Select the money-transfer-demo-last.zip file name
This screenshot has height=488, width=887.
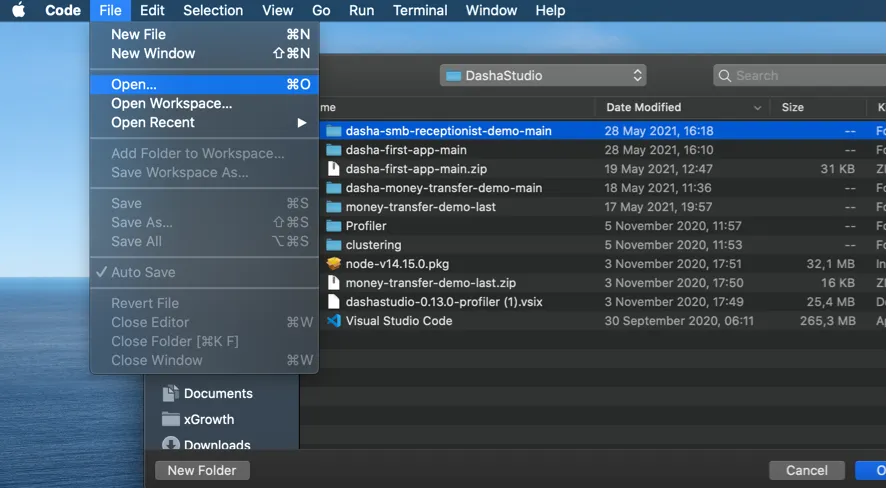(430, 283)
